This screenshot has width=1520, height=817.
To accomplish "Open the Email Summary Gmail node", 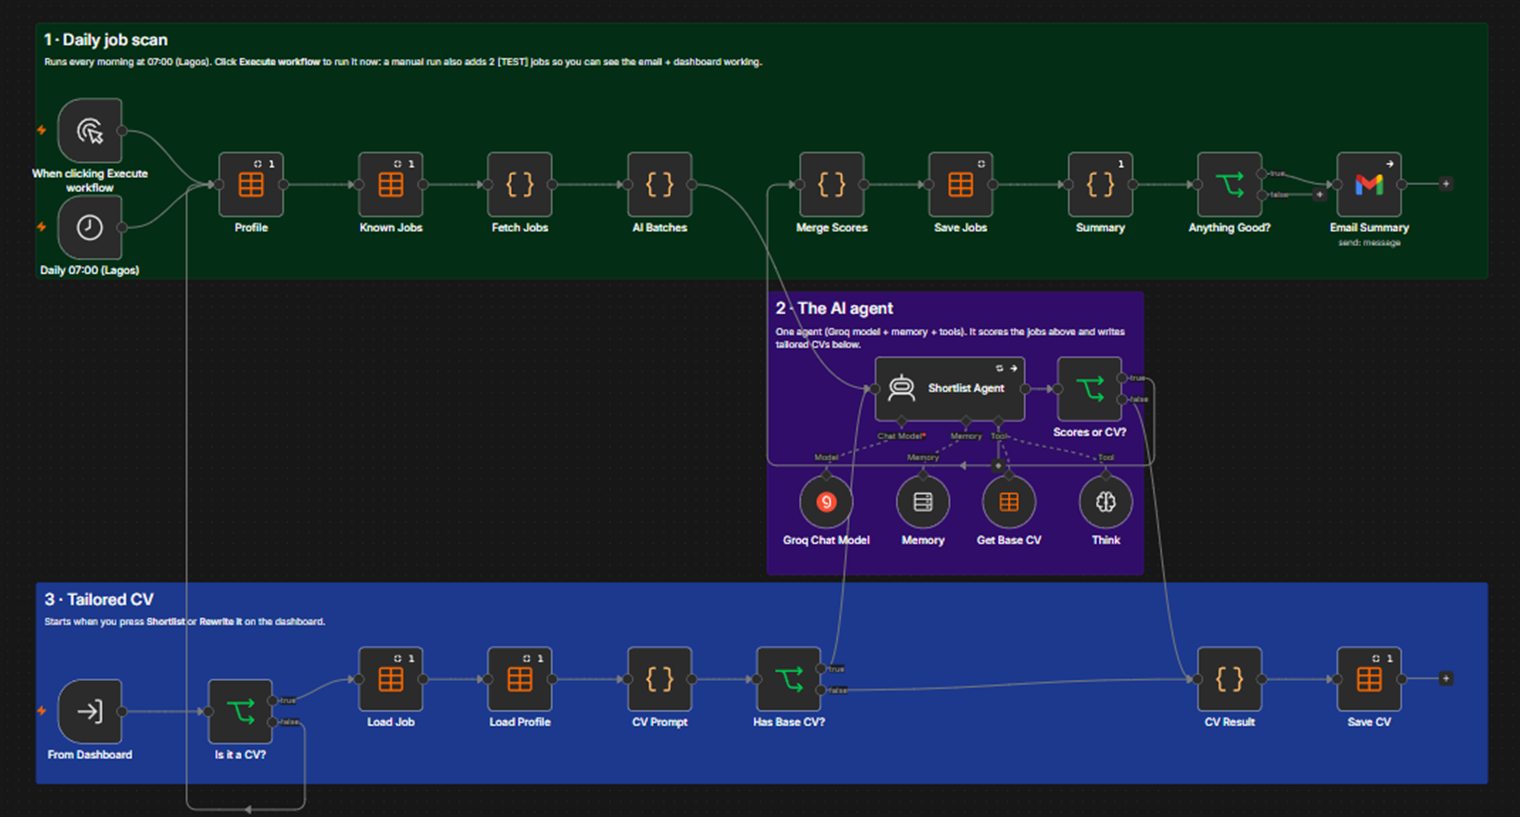I will coord(1369,184).
